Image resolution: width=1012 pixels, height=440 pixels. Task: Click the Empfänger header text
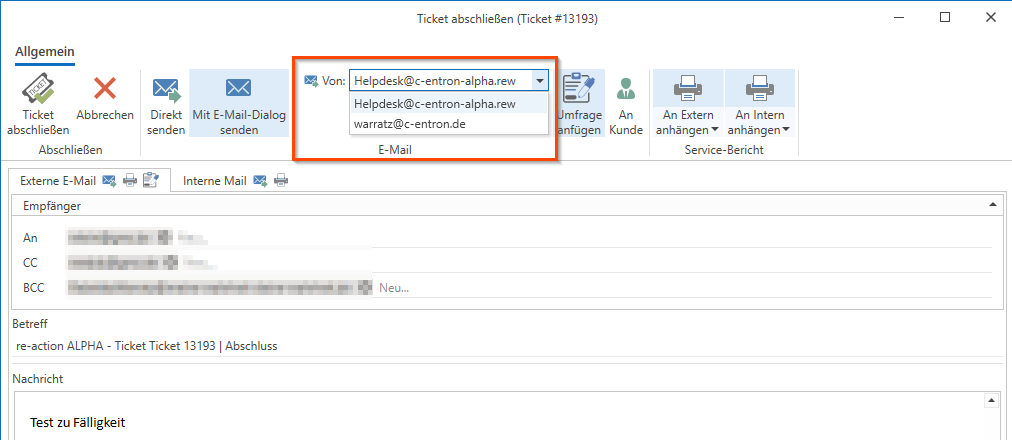tap(52, 206)
